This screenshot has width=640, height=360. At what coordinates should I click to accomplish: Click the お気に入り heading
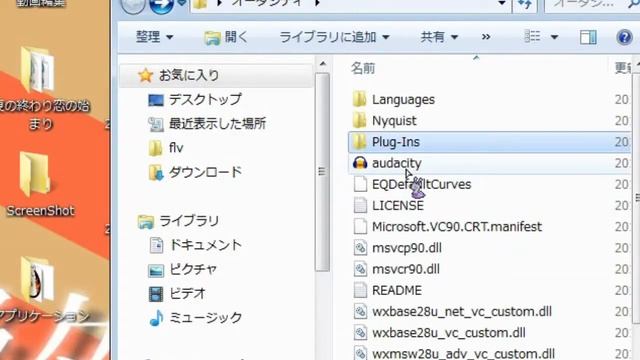click(x=189, y=75)
